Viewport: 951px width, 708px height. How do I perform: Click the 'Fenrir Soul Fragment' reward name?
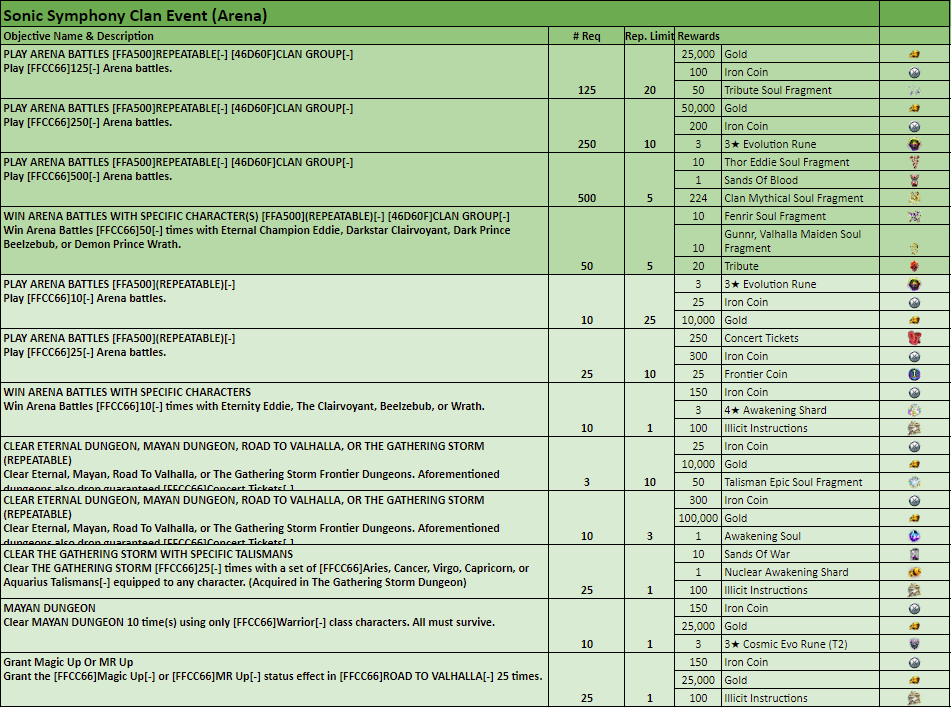pos(775,216)
